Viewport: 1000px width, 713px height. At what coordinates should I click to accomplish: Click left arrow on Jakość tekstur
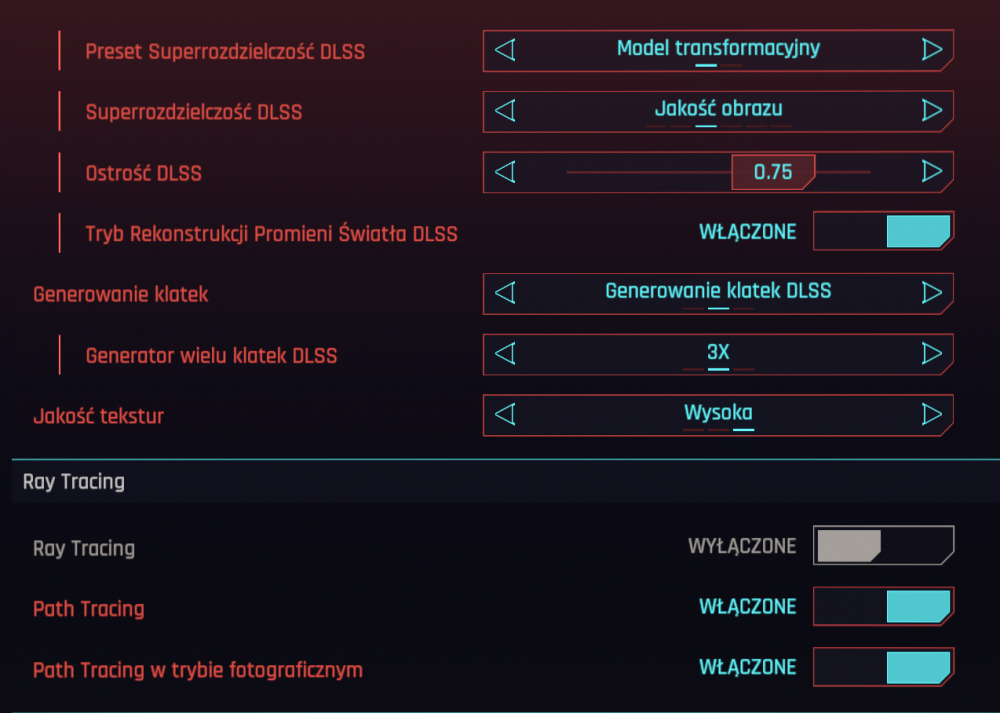click(505, 415)
